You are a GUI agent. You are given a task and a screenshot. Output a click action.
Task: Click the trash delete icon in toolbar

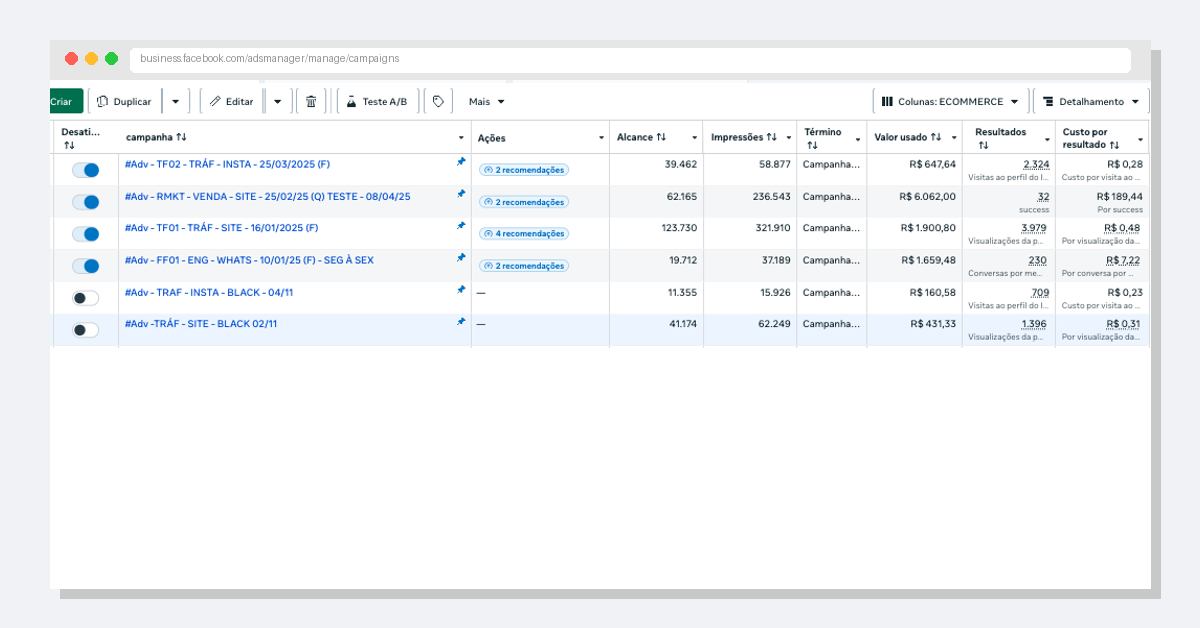pyautogui.click(x=311, y=101)
